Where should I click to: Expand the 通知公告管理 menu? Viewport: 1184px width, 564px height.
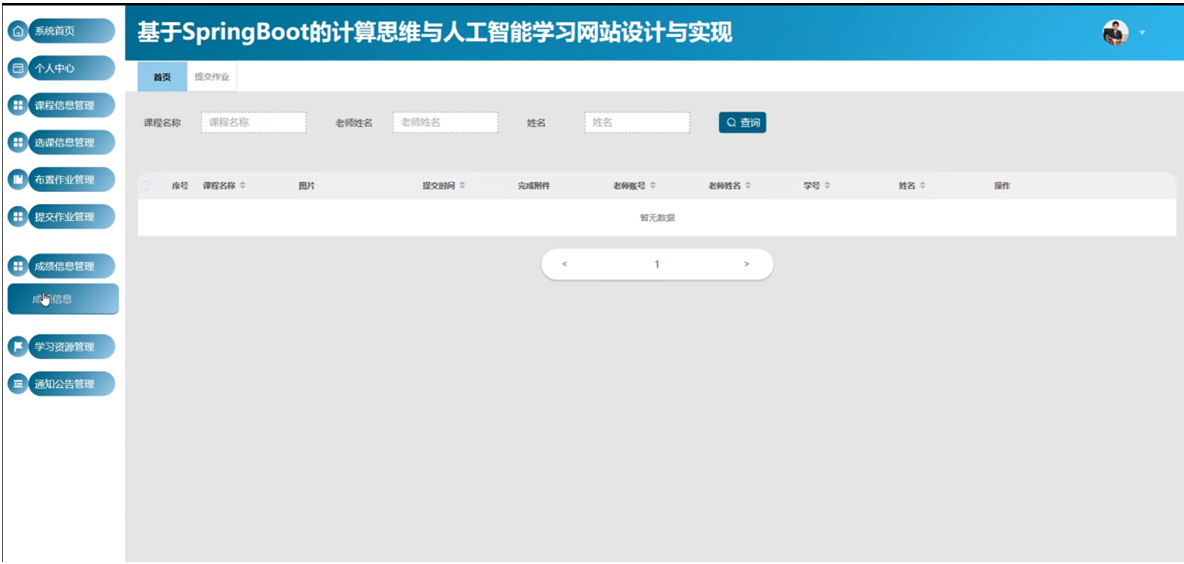click(x=72, y=384)
